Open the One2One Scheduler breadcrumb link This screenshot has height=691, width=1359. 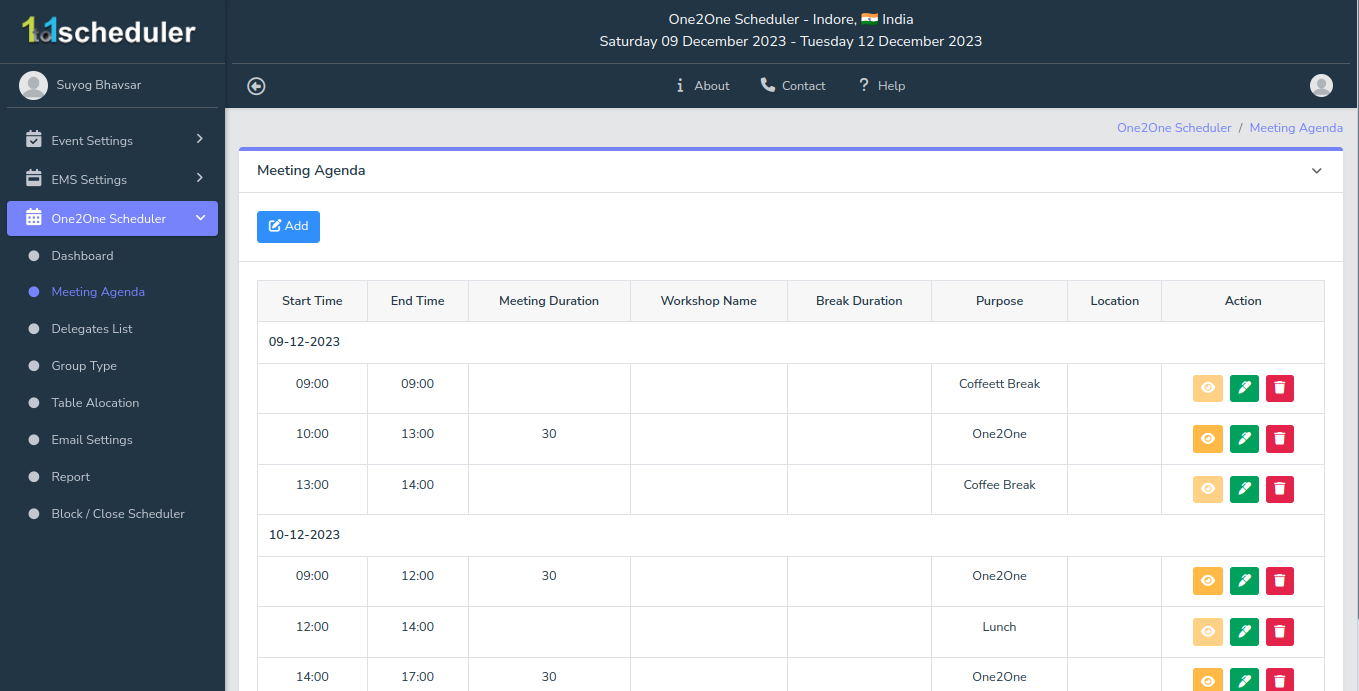(x=1174, y=128)
